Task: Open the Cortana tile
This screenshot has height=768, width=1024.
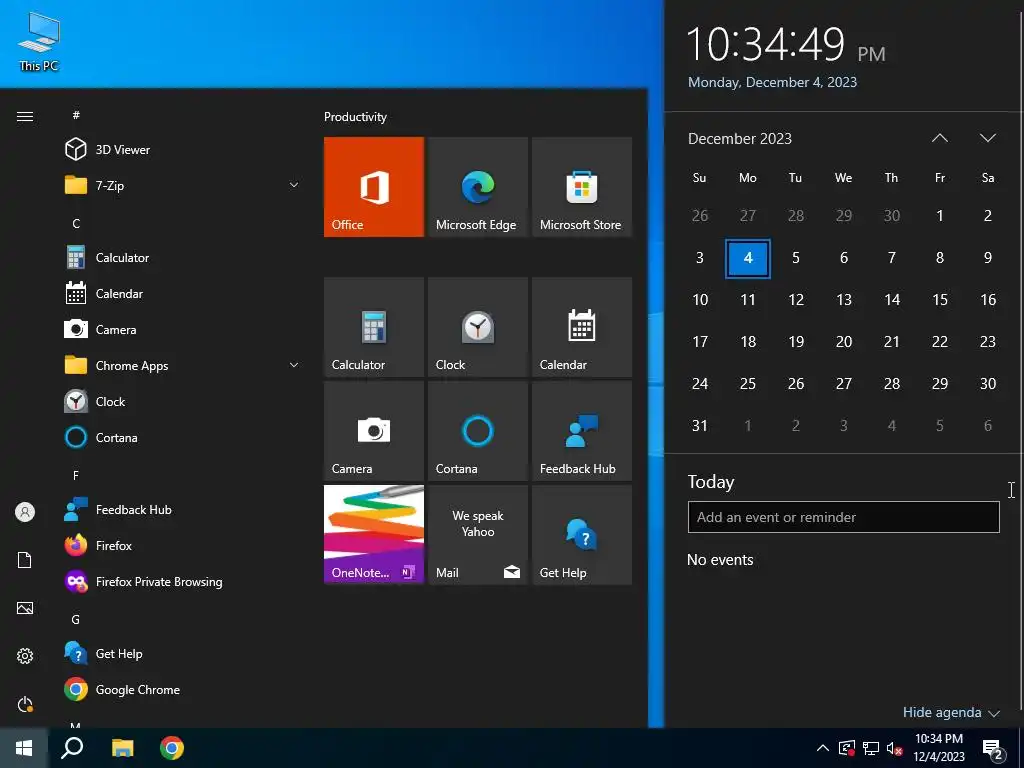Action: (477, 431)
